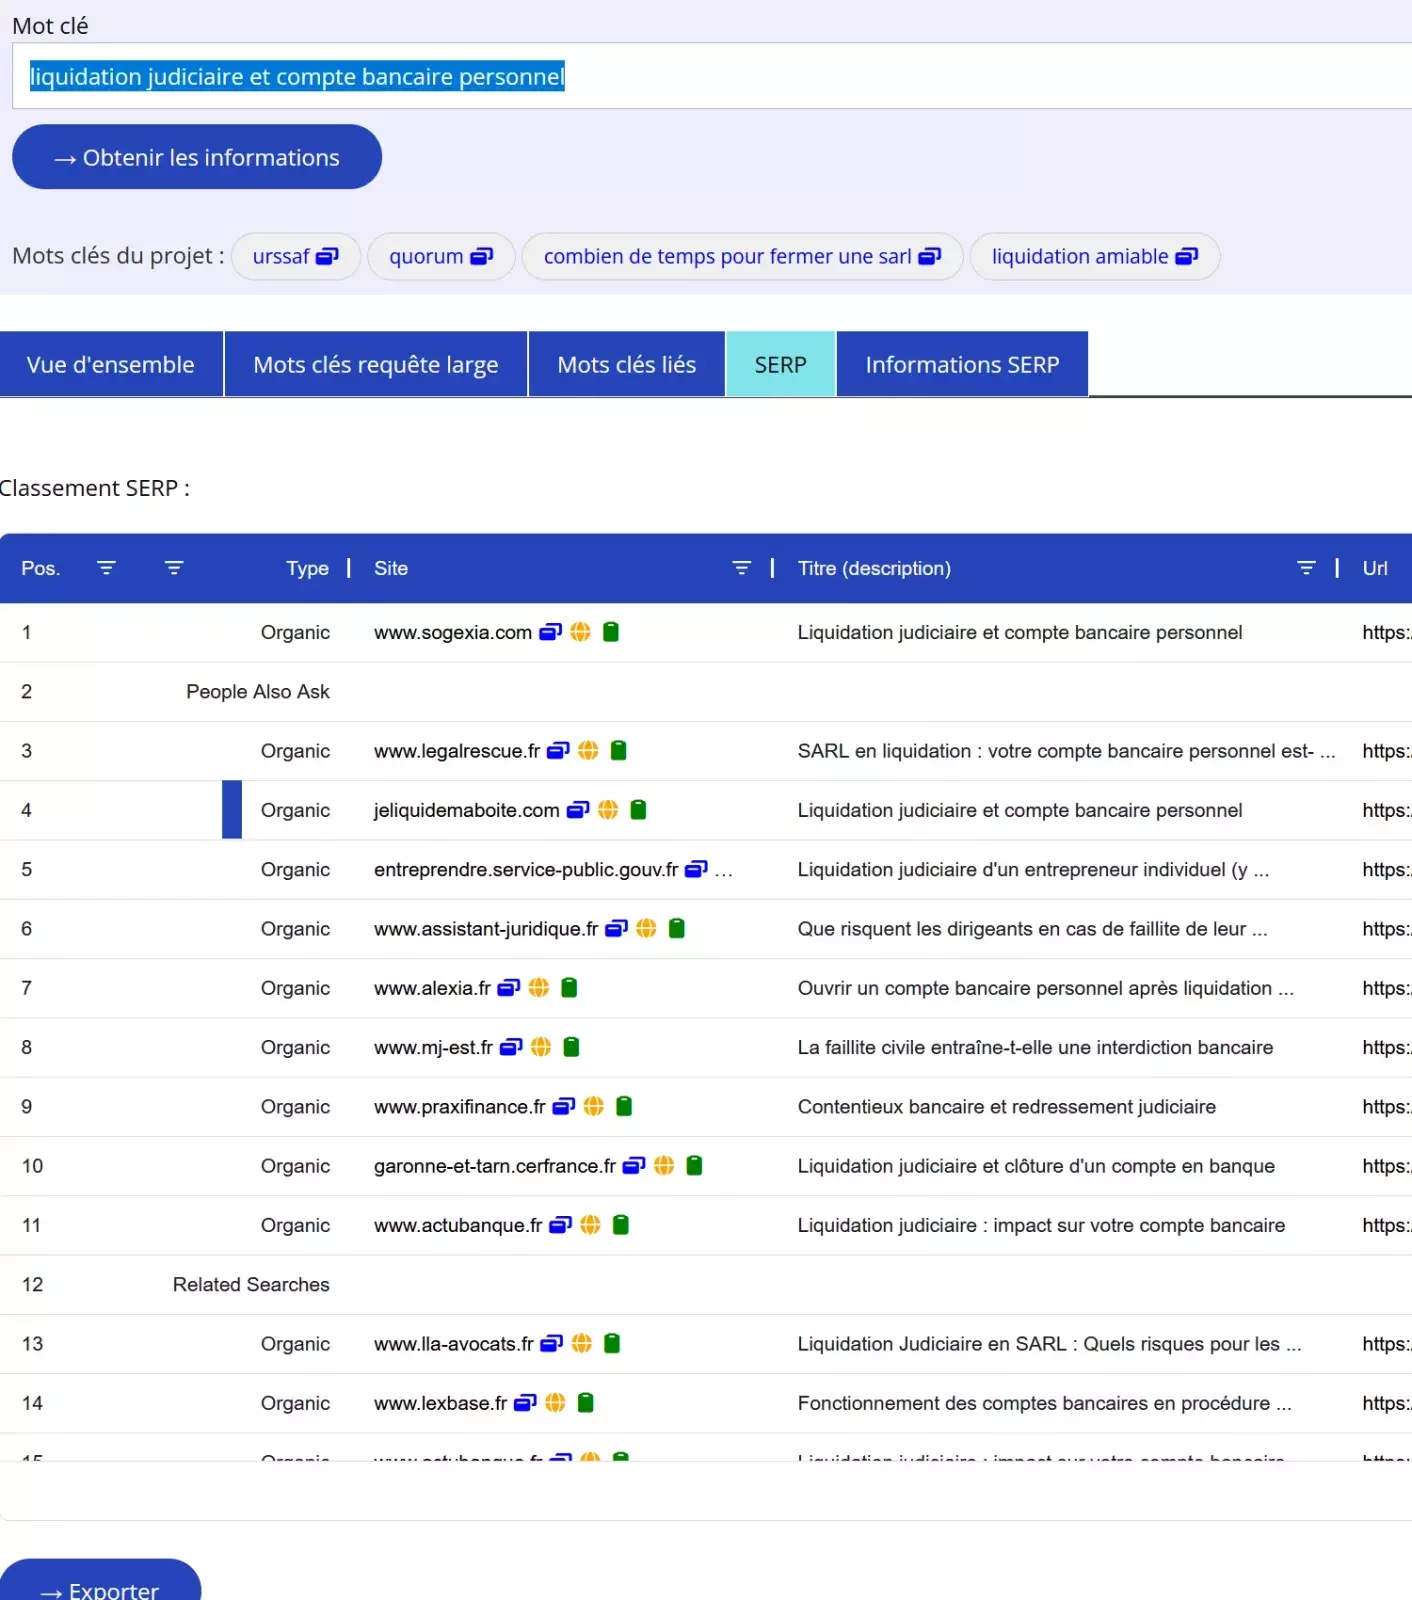Click orange globe icon beside www.assistant-juridique.fr
This screenshot has width=1412, height=1600.
coord(646,928)
